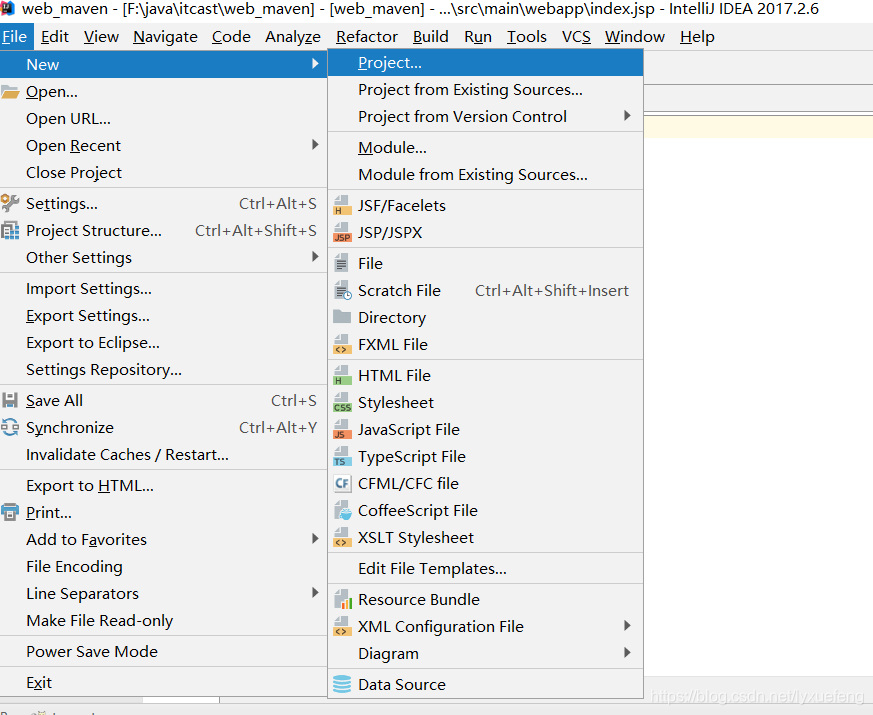Click the Open folder icon
The image size is (873, 715).
point(10,91)
